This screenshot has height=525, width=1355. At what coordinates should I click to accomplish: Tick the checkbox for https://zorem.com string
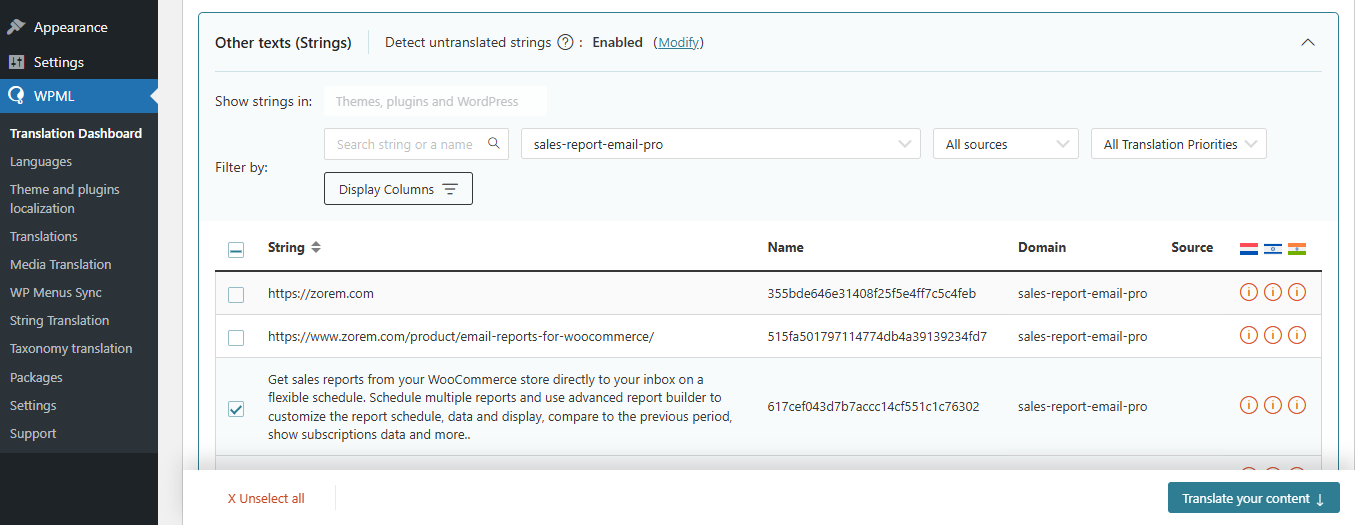(236, 294)
